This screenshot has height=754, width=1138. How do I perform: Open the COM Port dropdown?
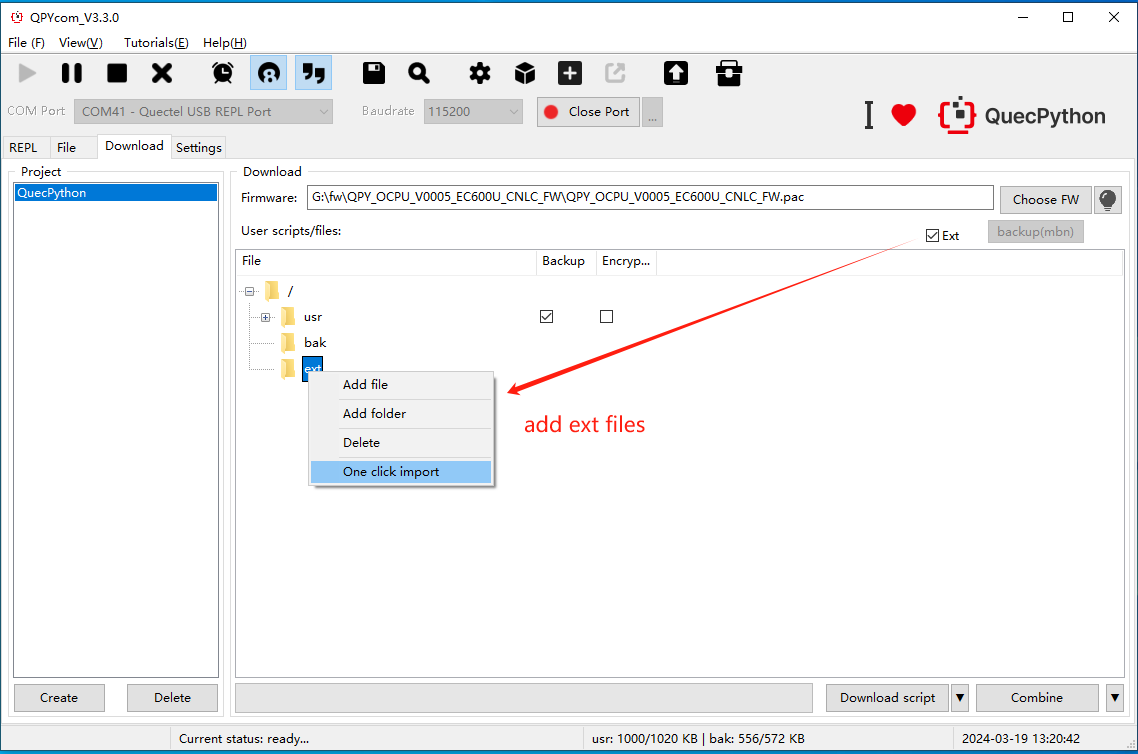point(203,112)
